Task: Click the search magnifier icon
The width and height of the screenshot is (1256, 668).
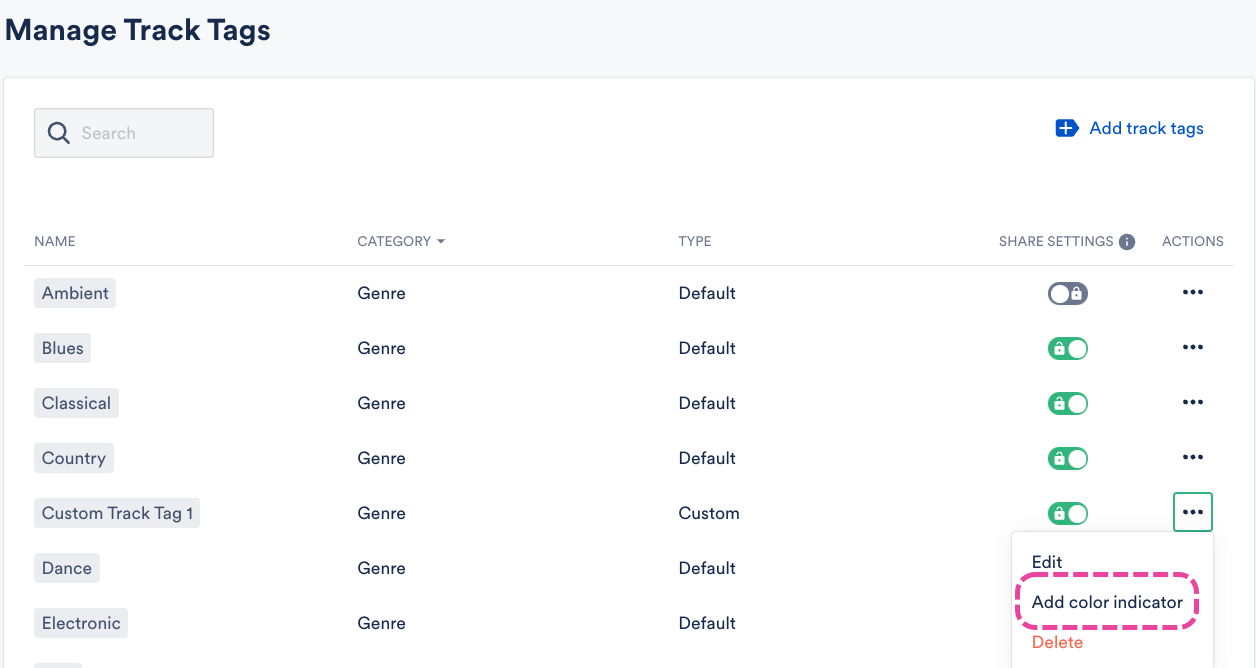Action: point(59,133)
